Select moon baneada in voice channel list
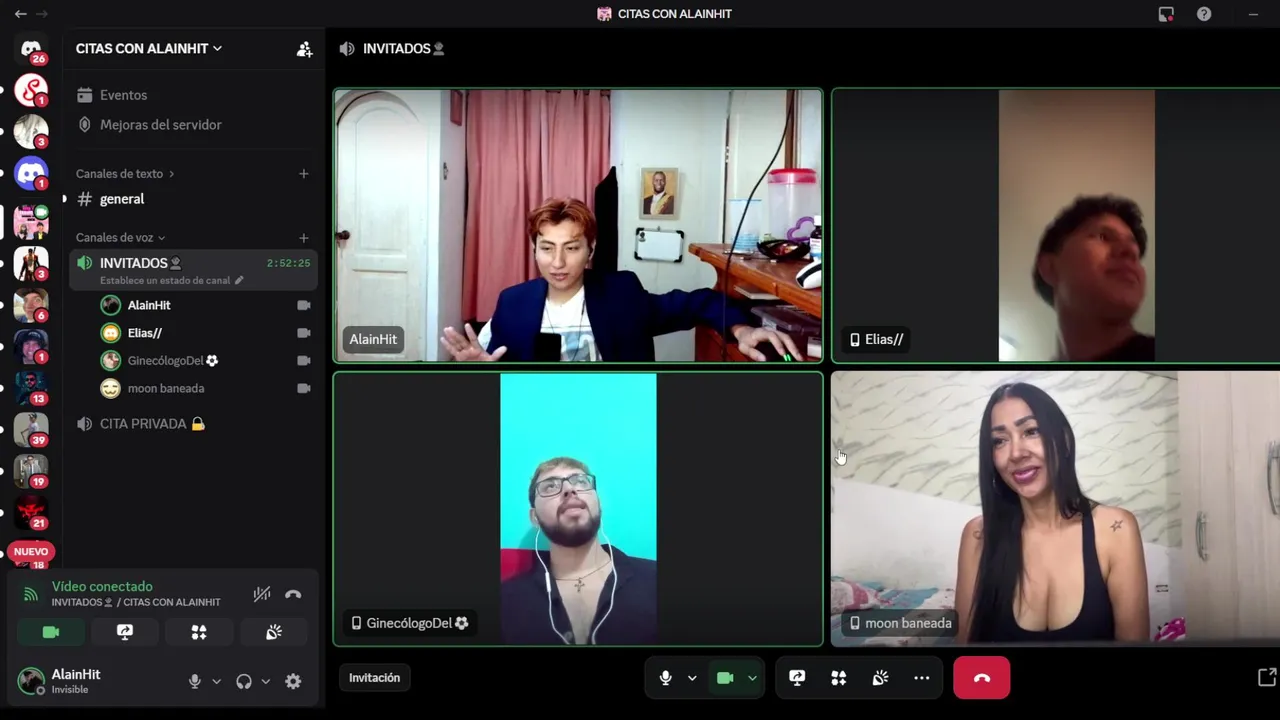Viewport: 1280px width, 720px height. coord(166,388)
